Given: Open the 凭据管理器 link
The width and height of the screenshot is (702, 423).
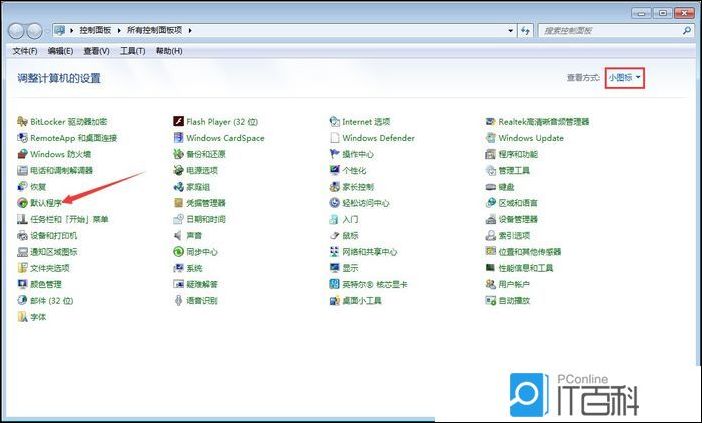Looking at the screenshot, I should point(205,203).
